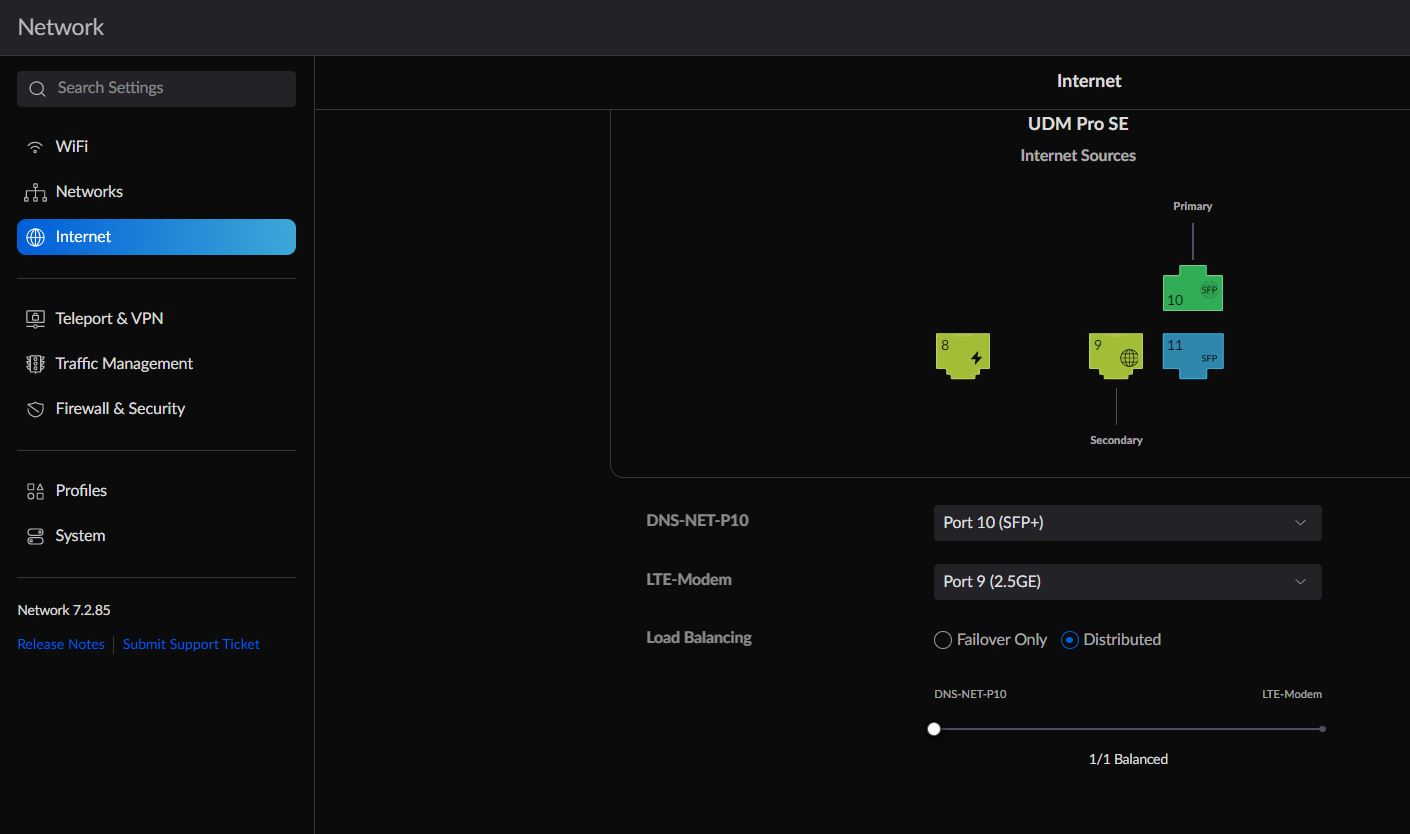This screenshot has height=834, width=1410.
Task: Click the Networks topology icon
Action: coord(35,192)
